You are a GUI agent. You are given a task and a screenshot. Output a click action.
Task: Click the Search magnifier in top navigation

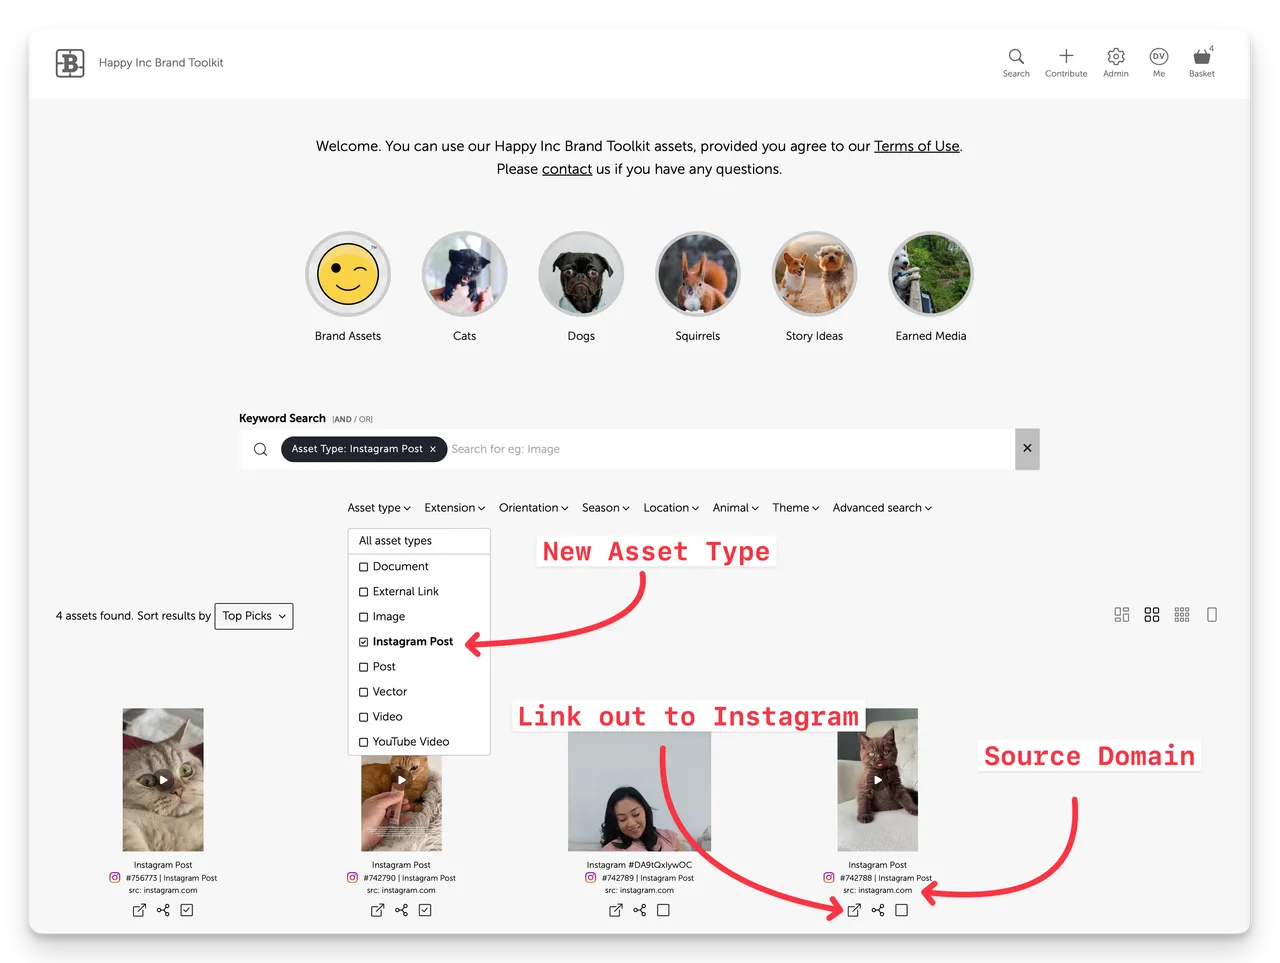point(1016,57)
